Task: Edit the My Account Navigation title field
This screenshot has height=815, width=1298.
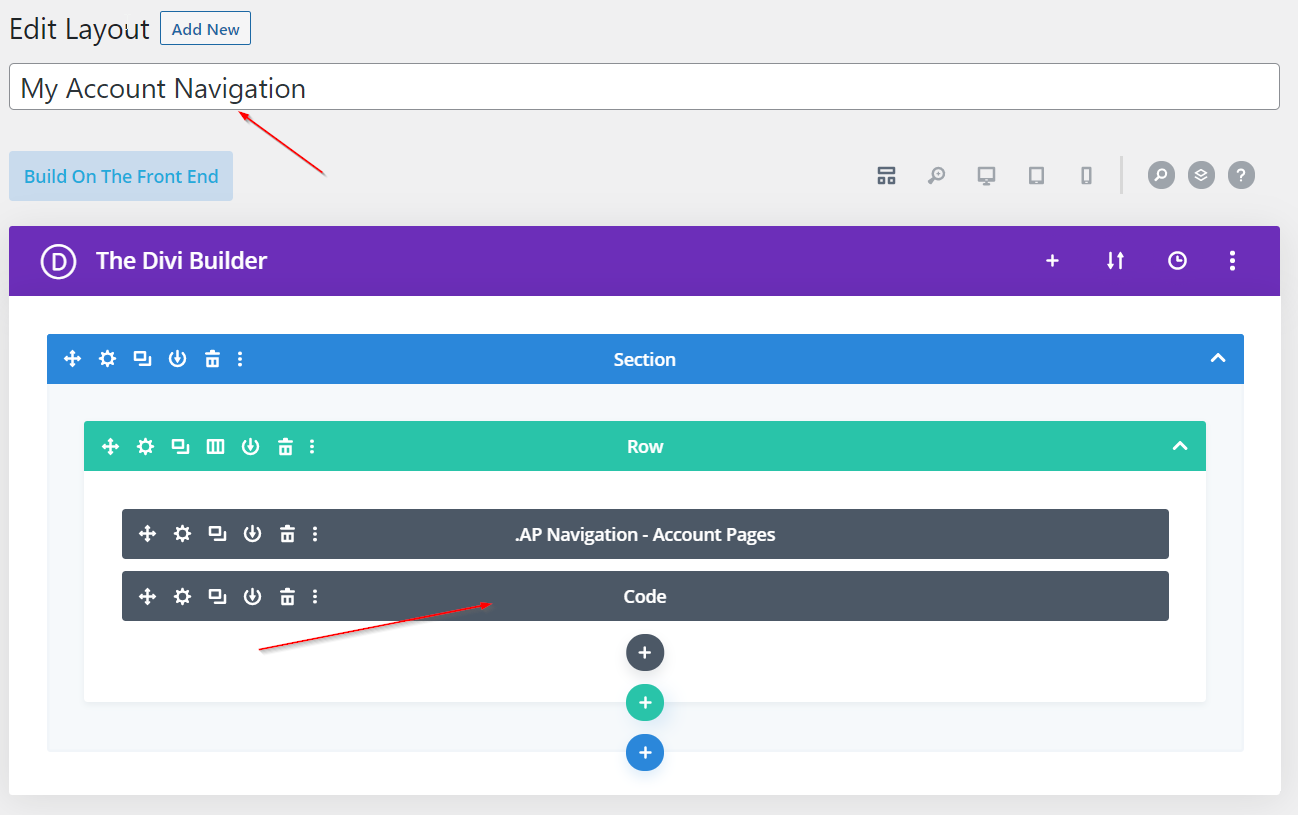Action: click(x=644, y=88)
